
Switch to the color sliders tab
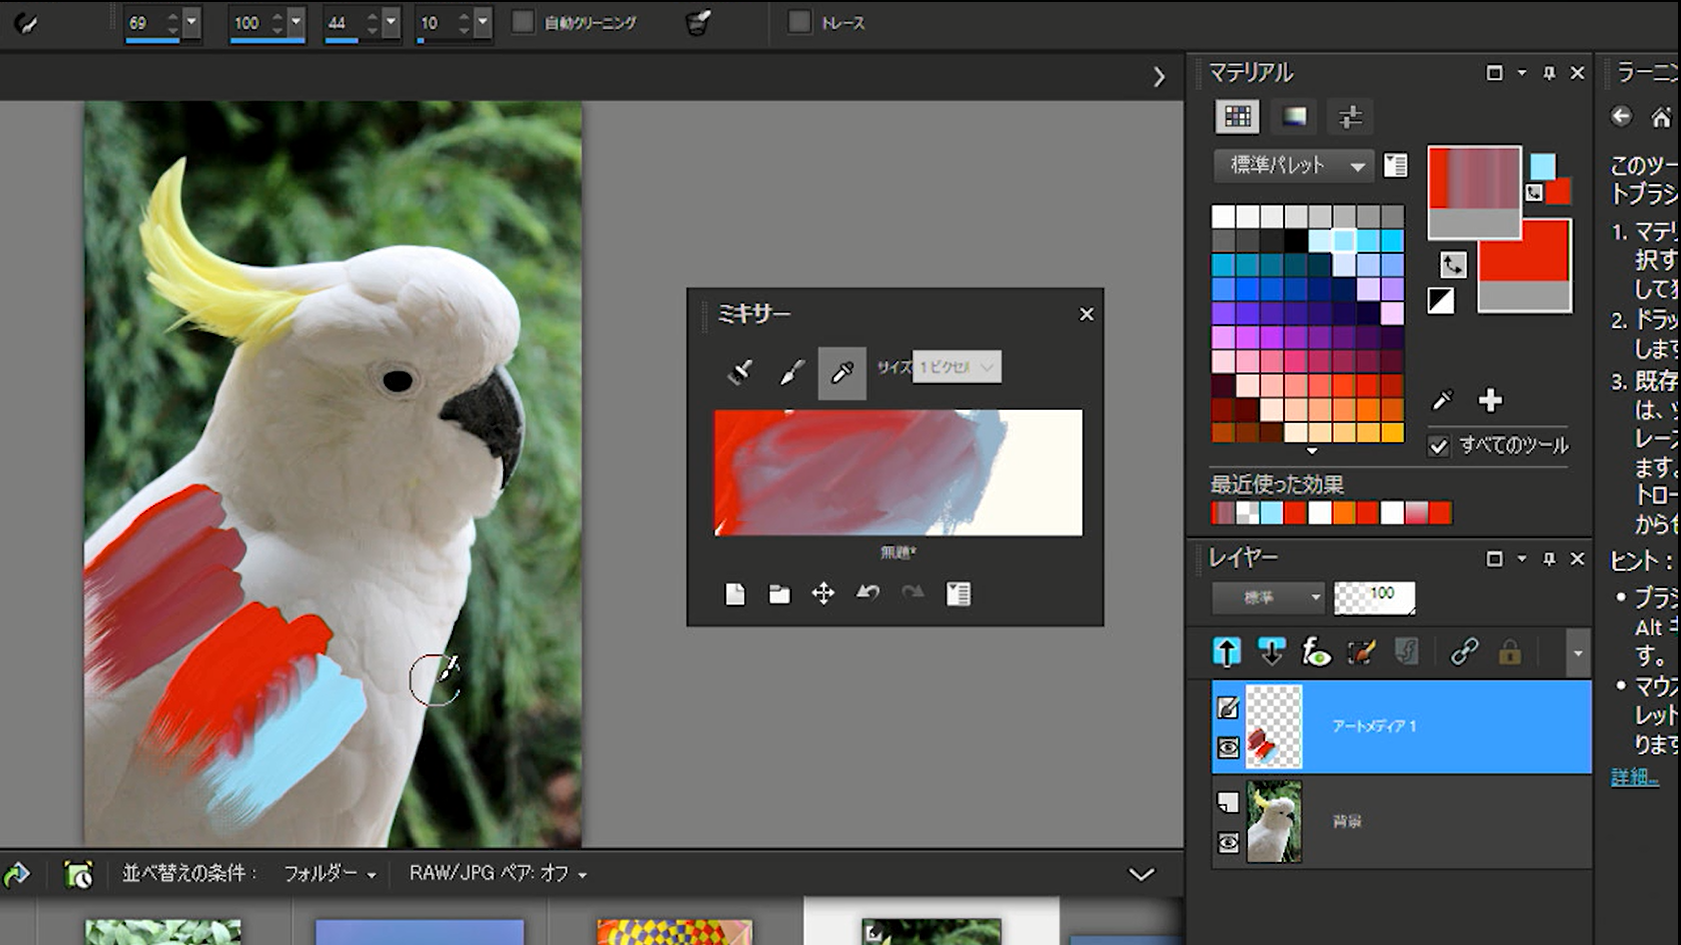point(1350,117)
